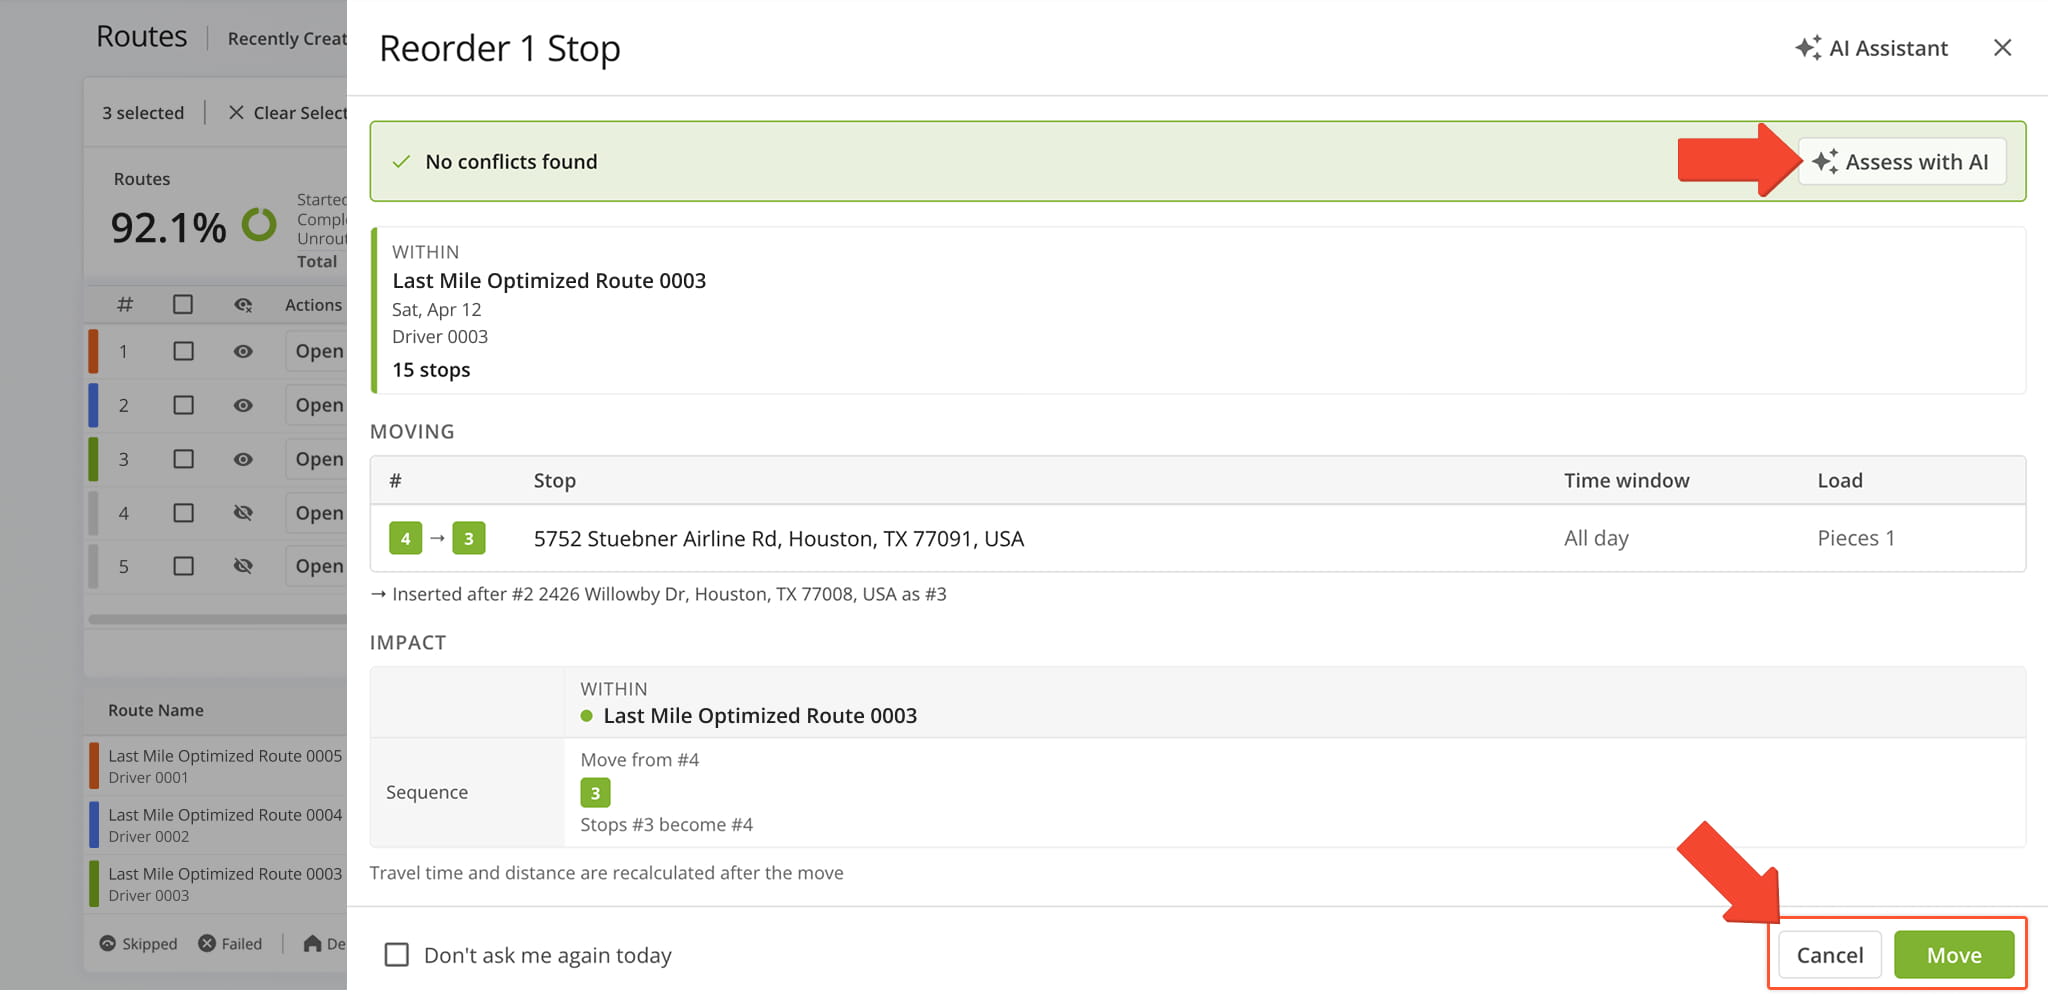Screen dimensions: 2048x995
Task: Click the Failed status icon
Action: pyautogui.click(x=207, y=943)
